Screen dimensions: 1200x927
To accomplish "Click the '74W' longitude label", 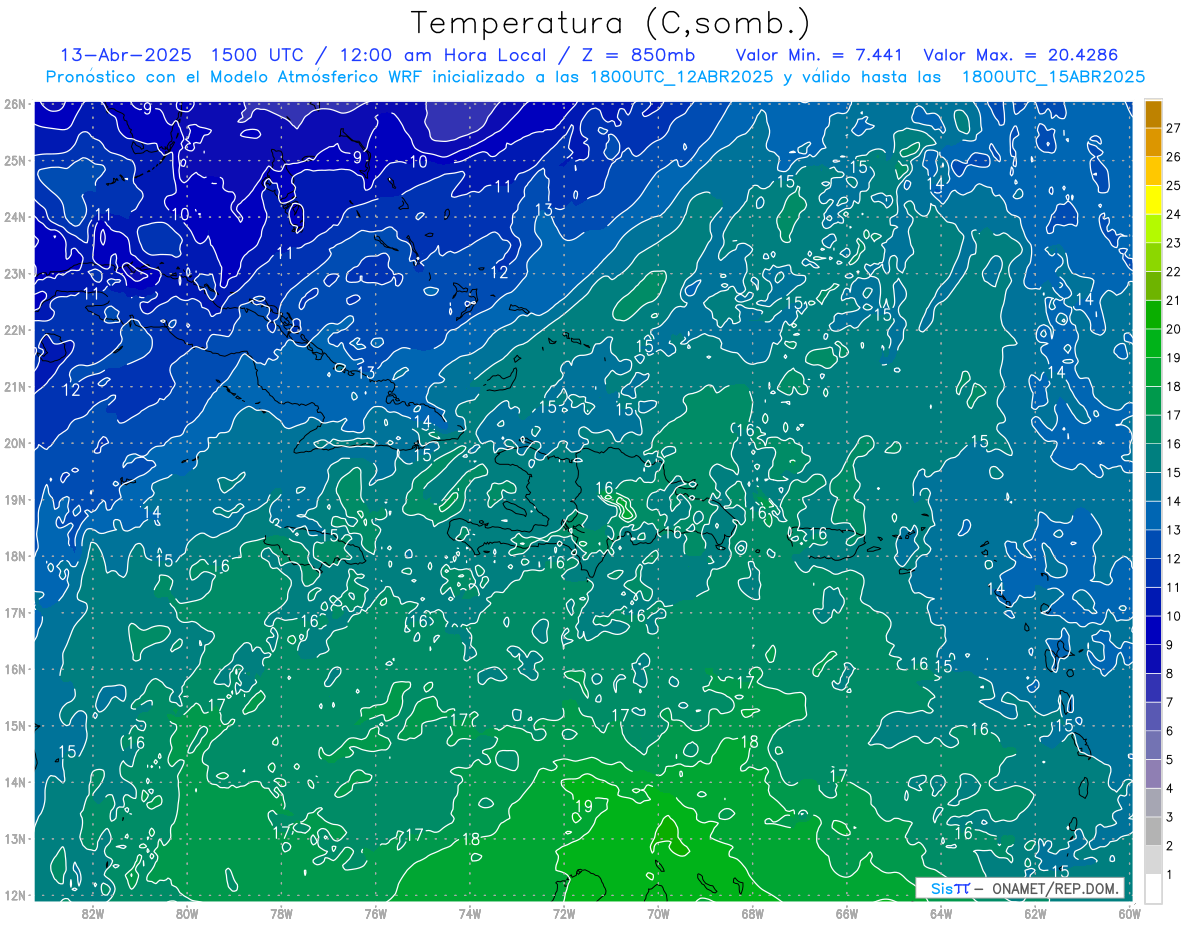I will [x=469, y=912].
